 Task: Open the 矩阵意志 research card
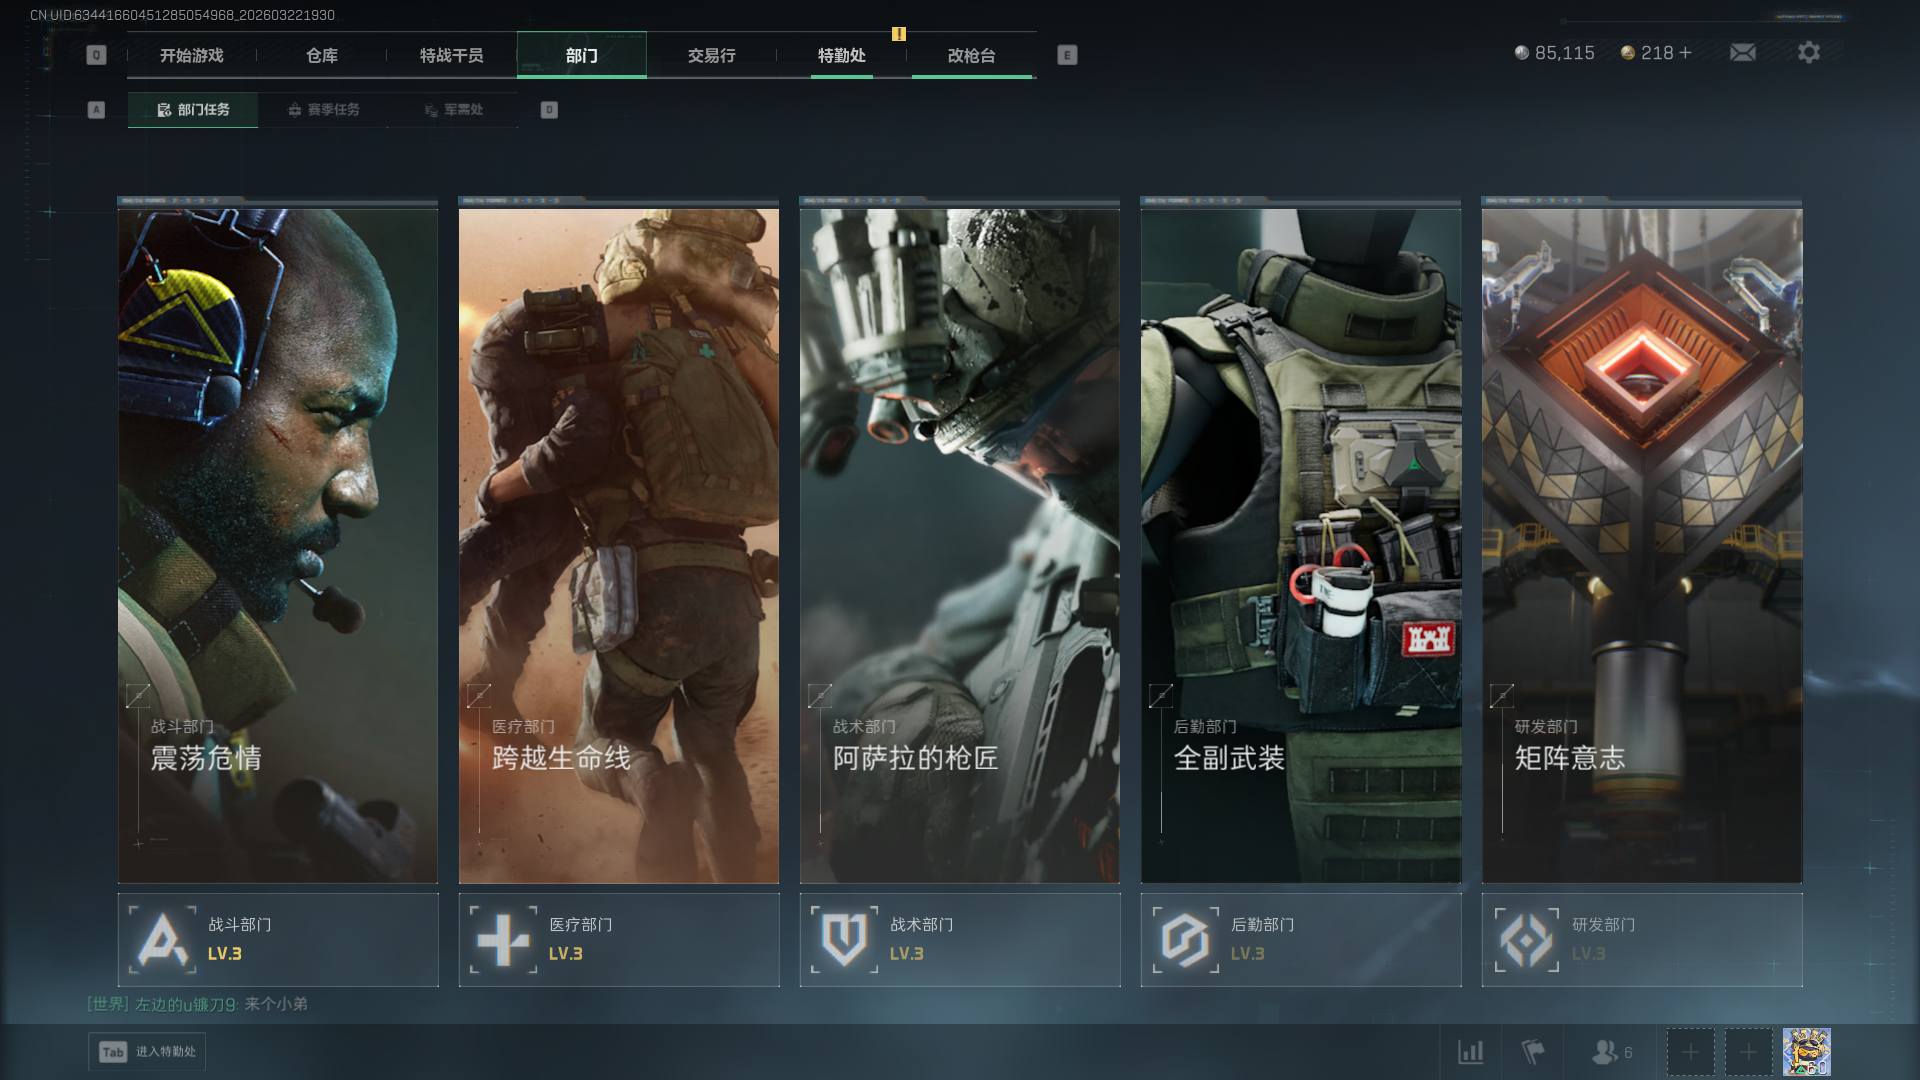click(x=1641, y=545)
